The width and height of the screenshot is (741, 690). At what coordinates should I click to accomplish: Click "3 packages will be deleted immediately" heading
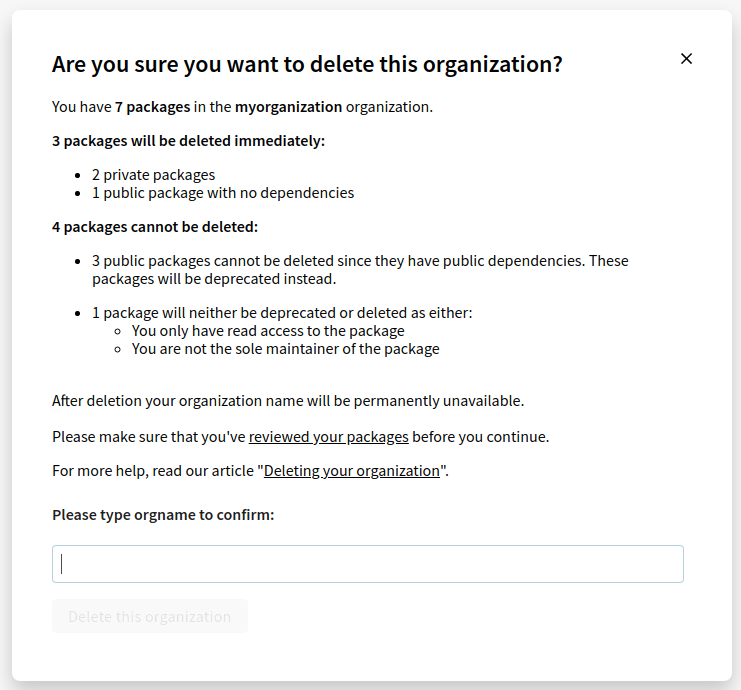pos(188,141)
